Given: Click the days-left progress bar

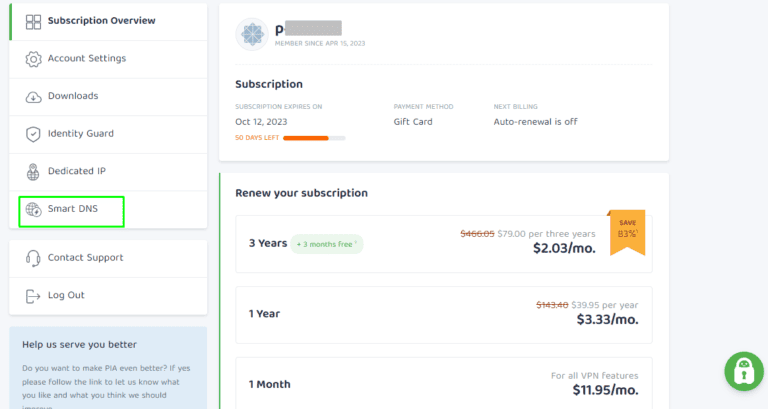Looking at the screenshot, I should click(x=314, y=137).
